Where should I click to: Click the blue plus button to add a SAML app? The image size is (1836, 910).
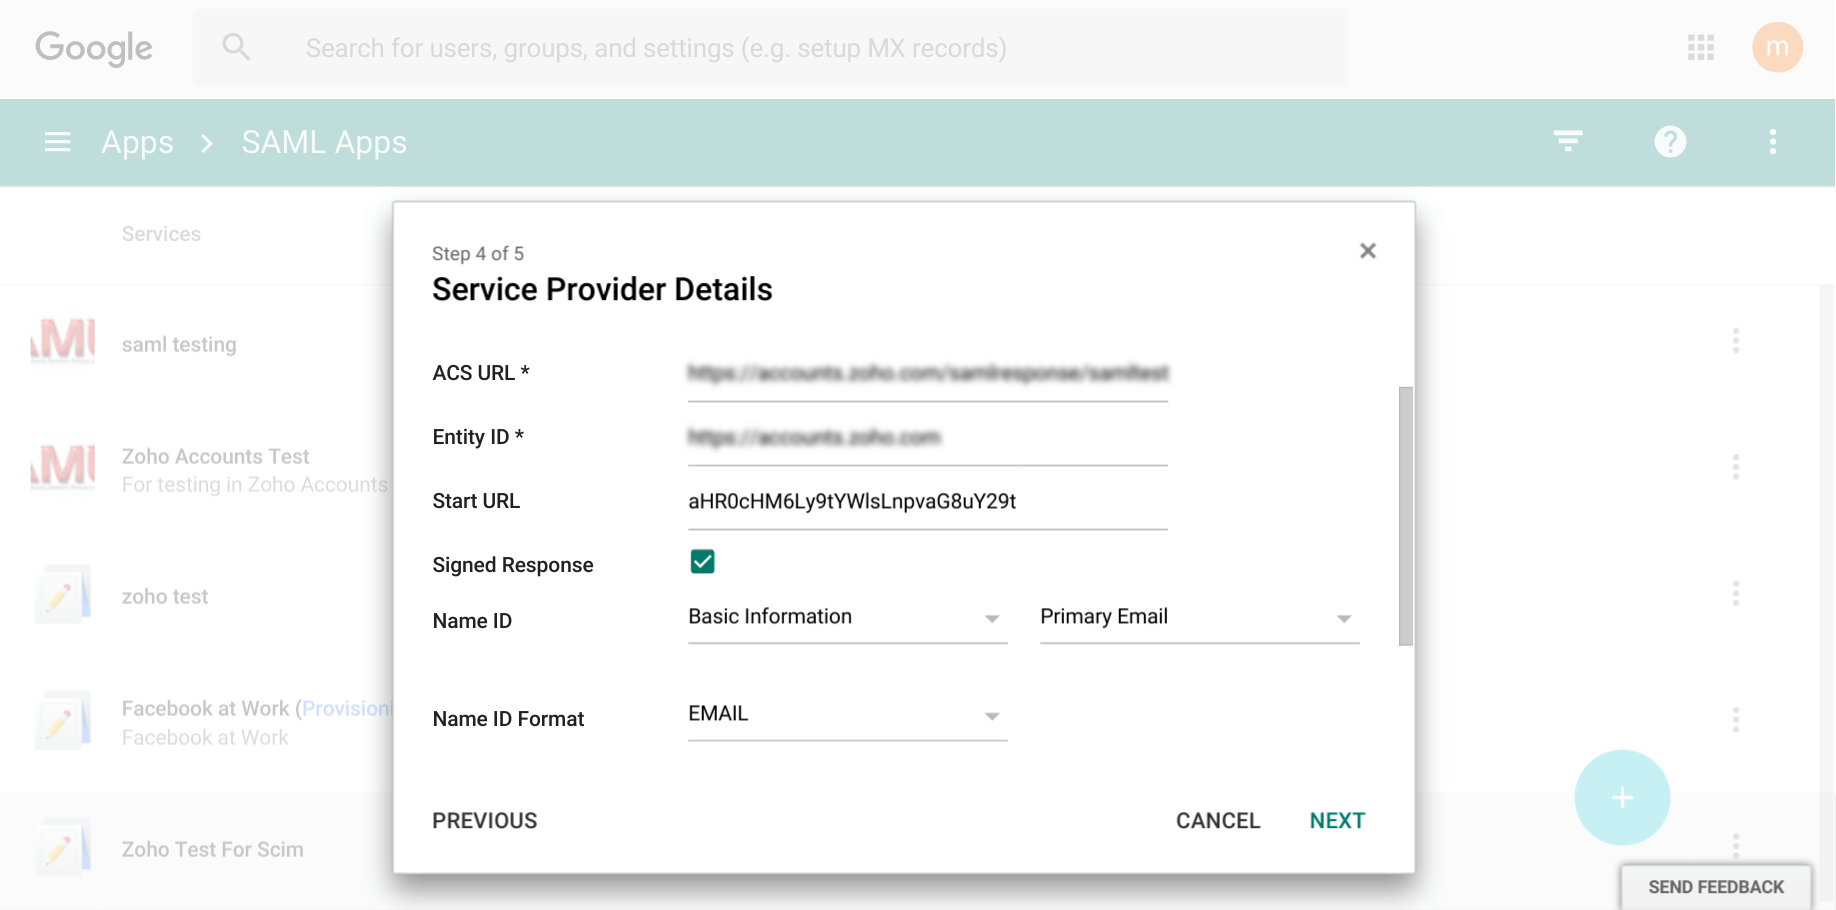1621,797
